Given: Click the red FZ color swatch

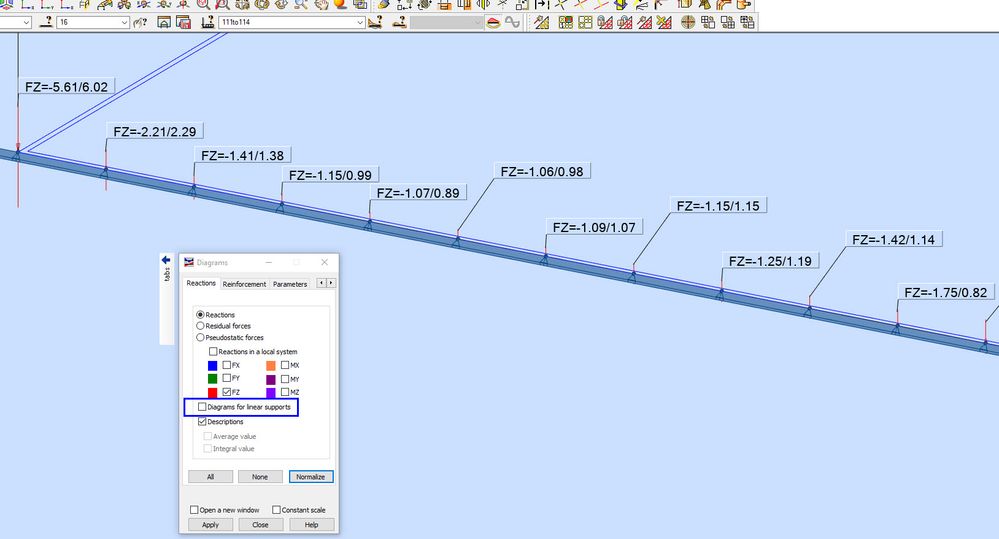Looking at the screenshot, I should click(213, 392).
